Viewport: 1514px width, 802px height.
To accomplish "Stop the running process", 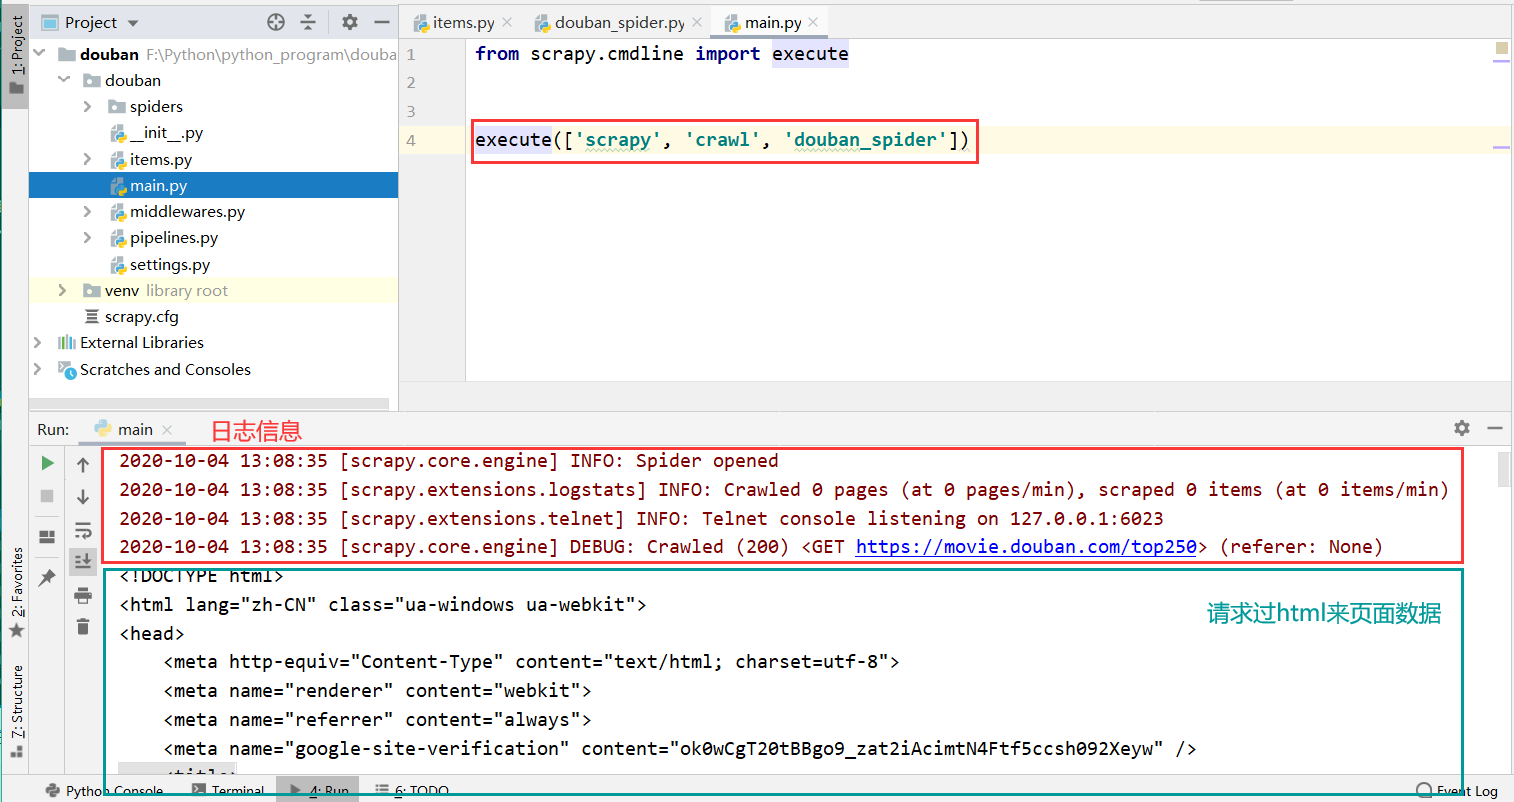I will 47,496.
